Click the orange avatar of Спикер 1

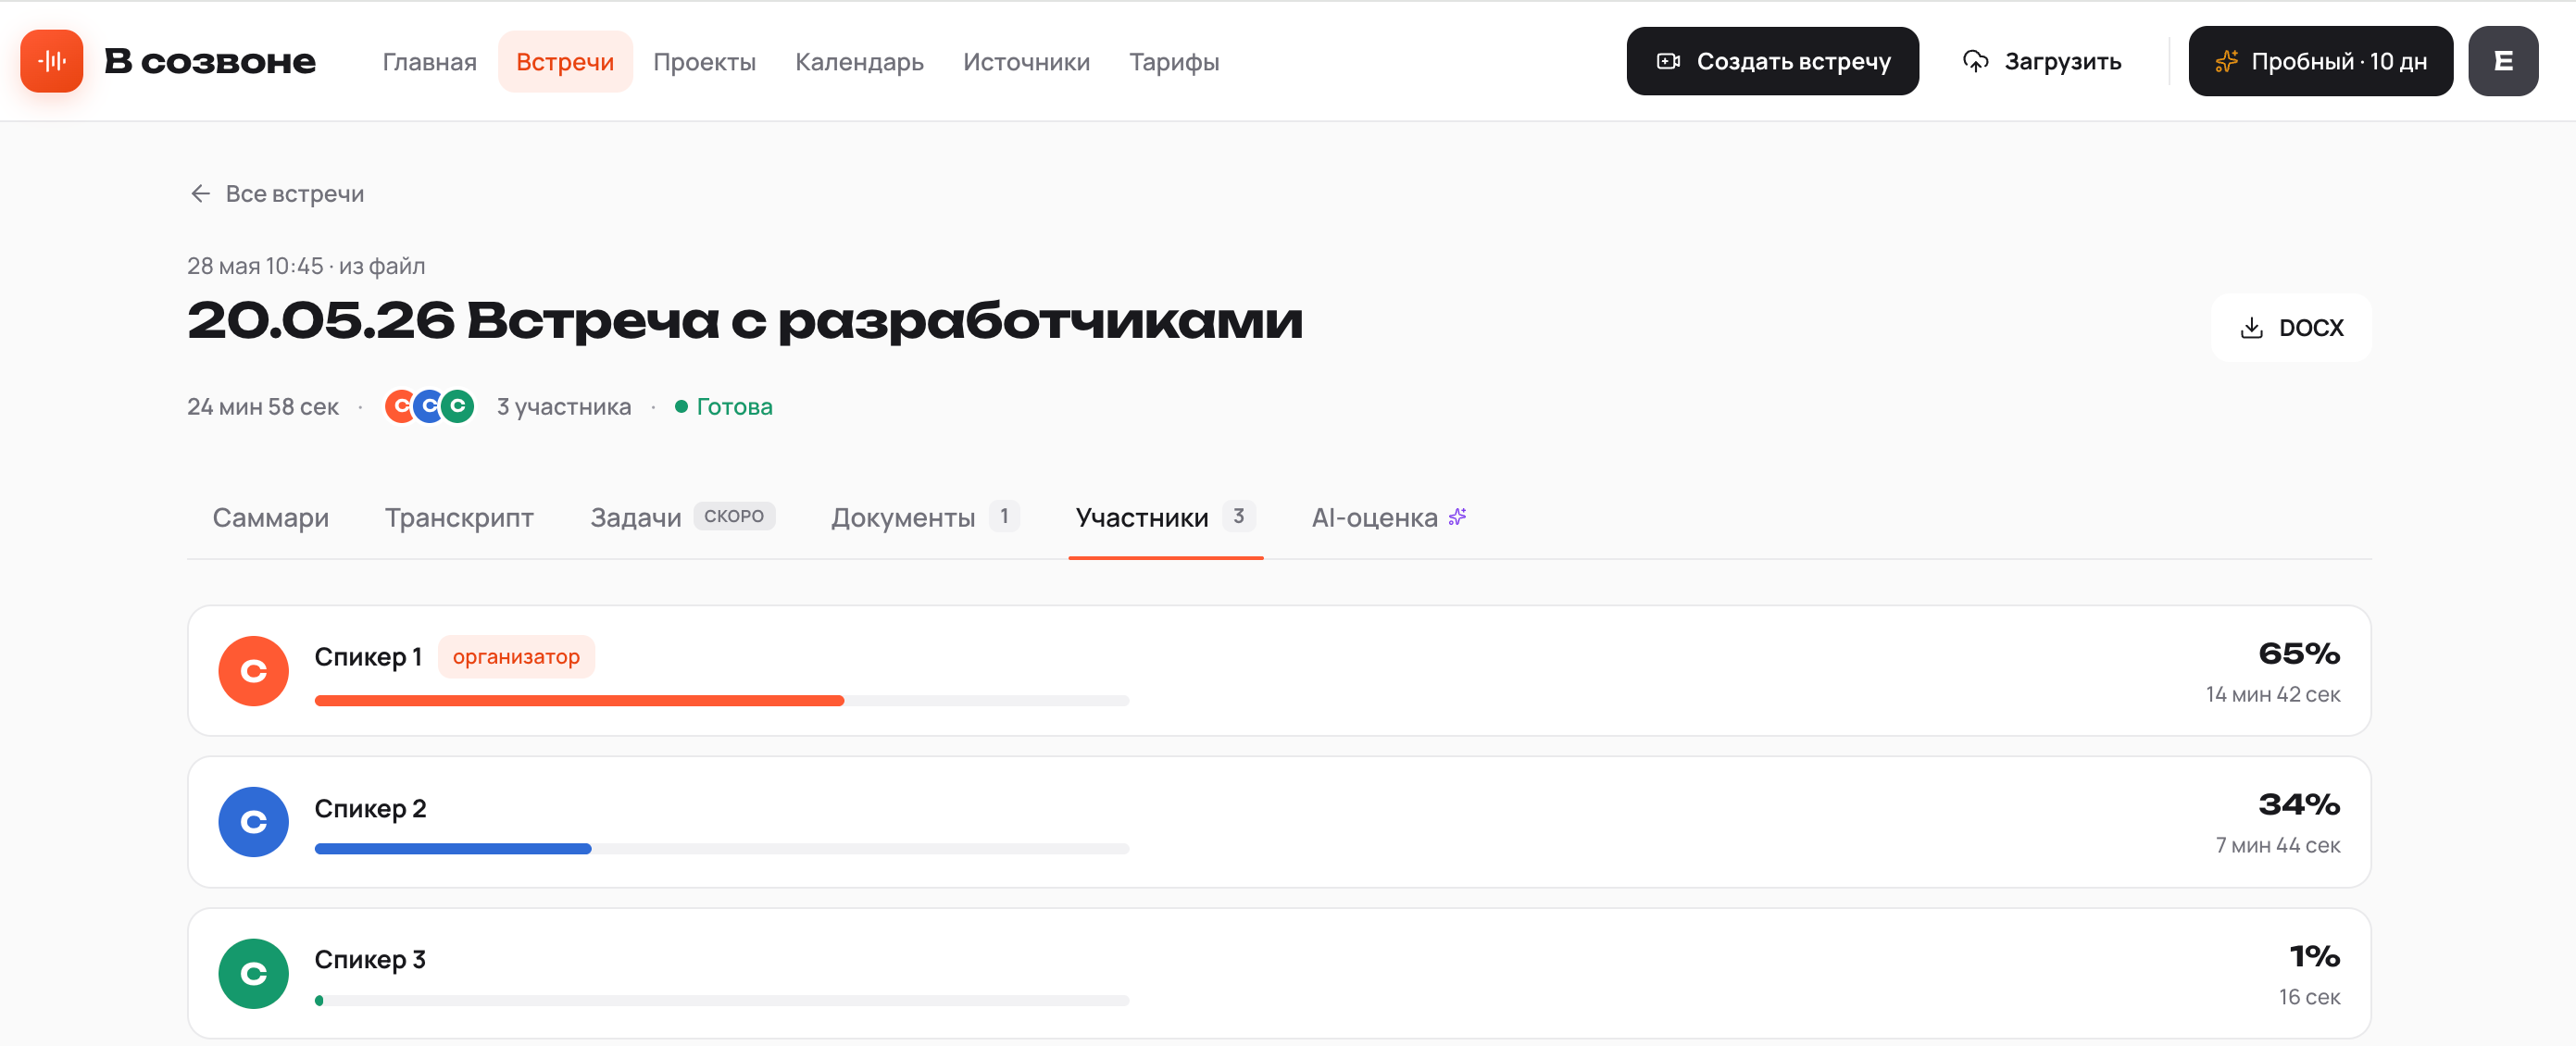pyautogui.click(x=253, y=671)
